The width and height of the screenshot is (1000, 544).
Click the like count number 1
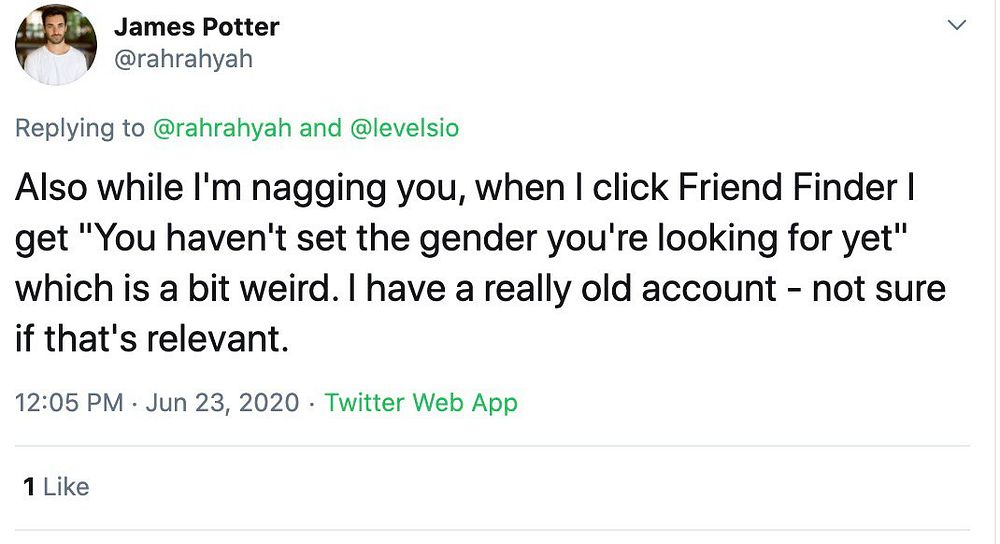tap(29, 487)
